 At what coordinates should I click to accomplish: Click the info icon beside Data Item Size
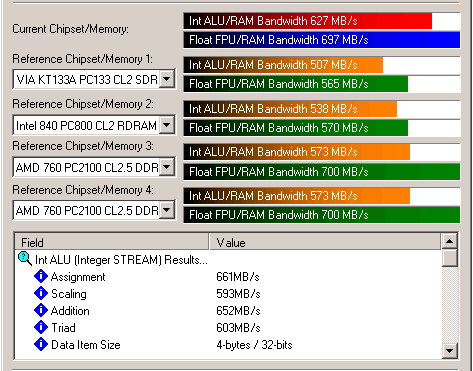coord(41,344)
